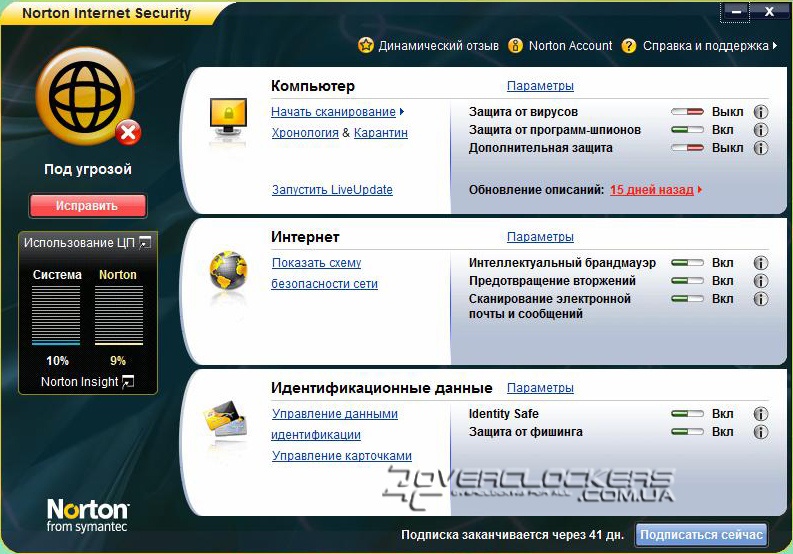Click the Динамический отзыв star icon

point(366,46)
